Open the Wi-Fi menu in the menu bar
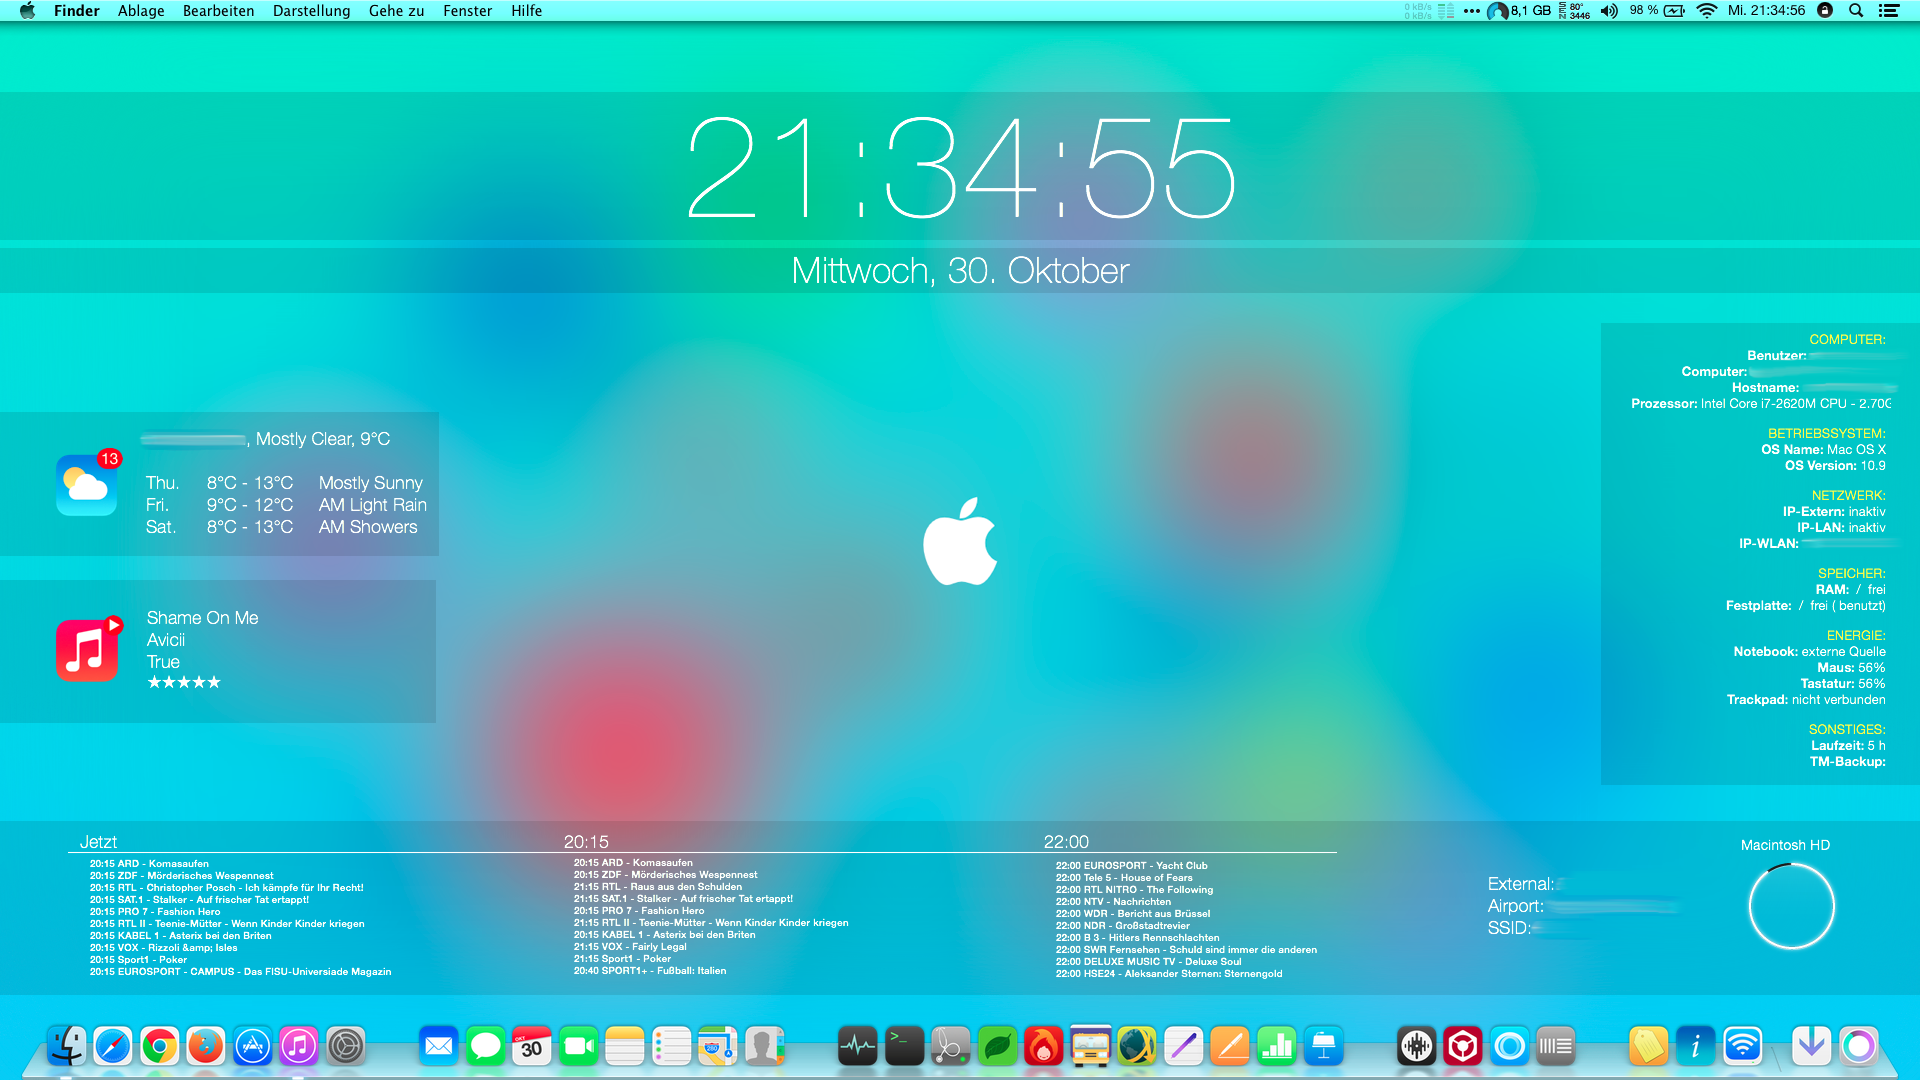Image resolution: width=1920 pixels, height=1080 pixels. click(x=1705, y=11)
